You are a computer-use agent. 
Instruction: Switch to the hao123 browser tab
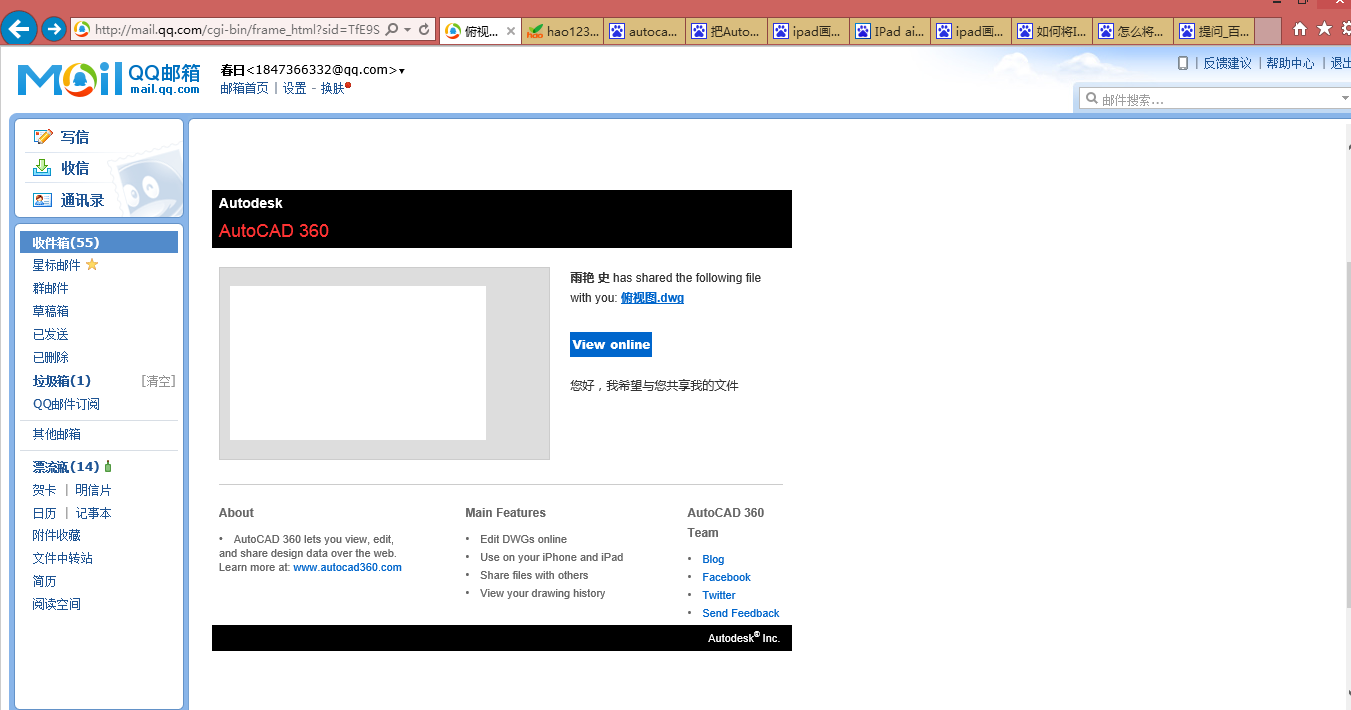[x=563, y=31]
